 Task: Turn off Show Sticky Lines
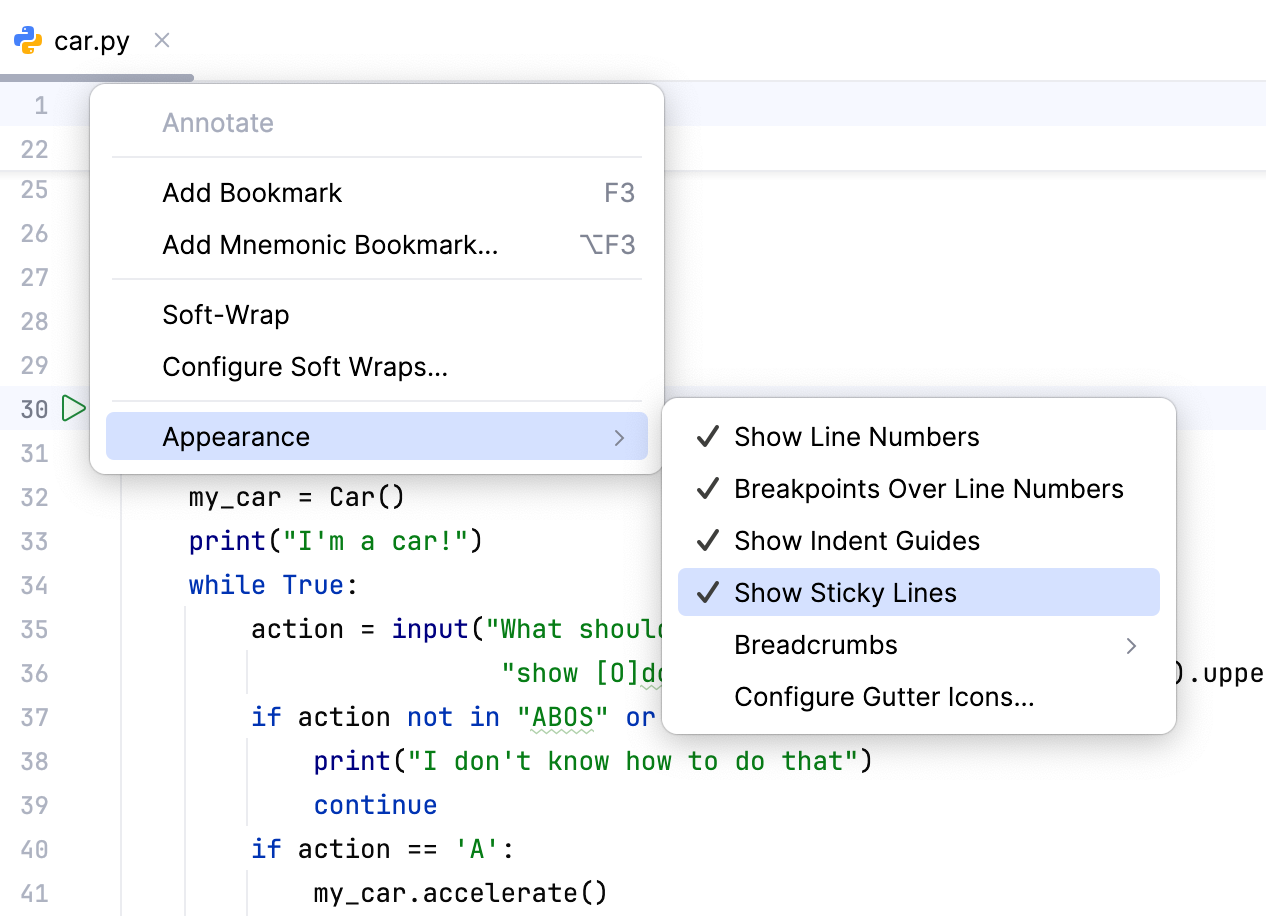coord(845,593)
